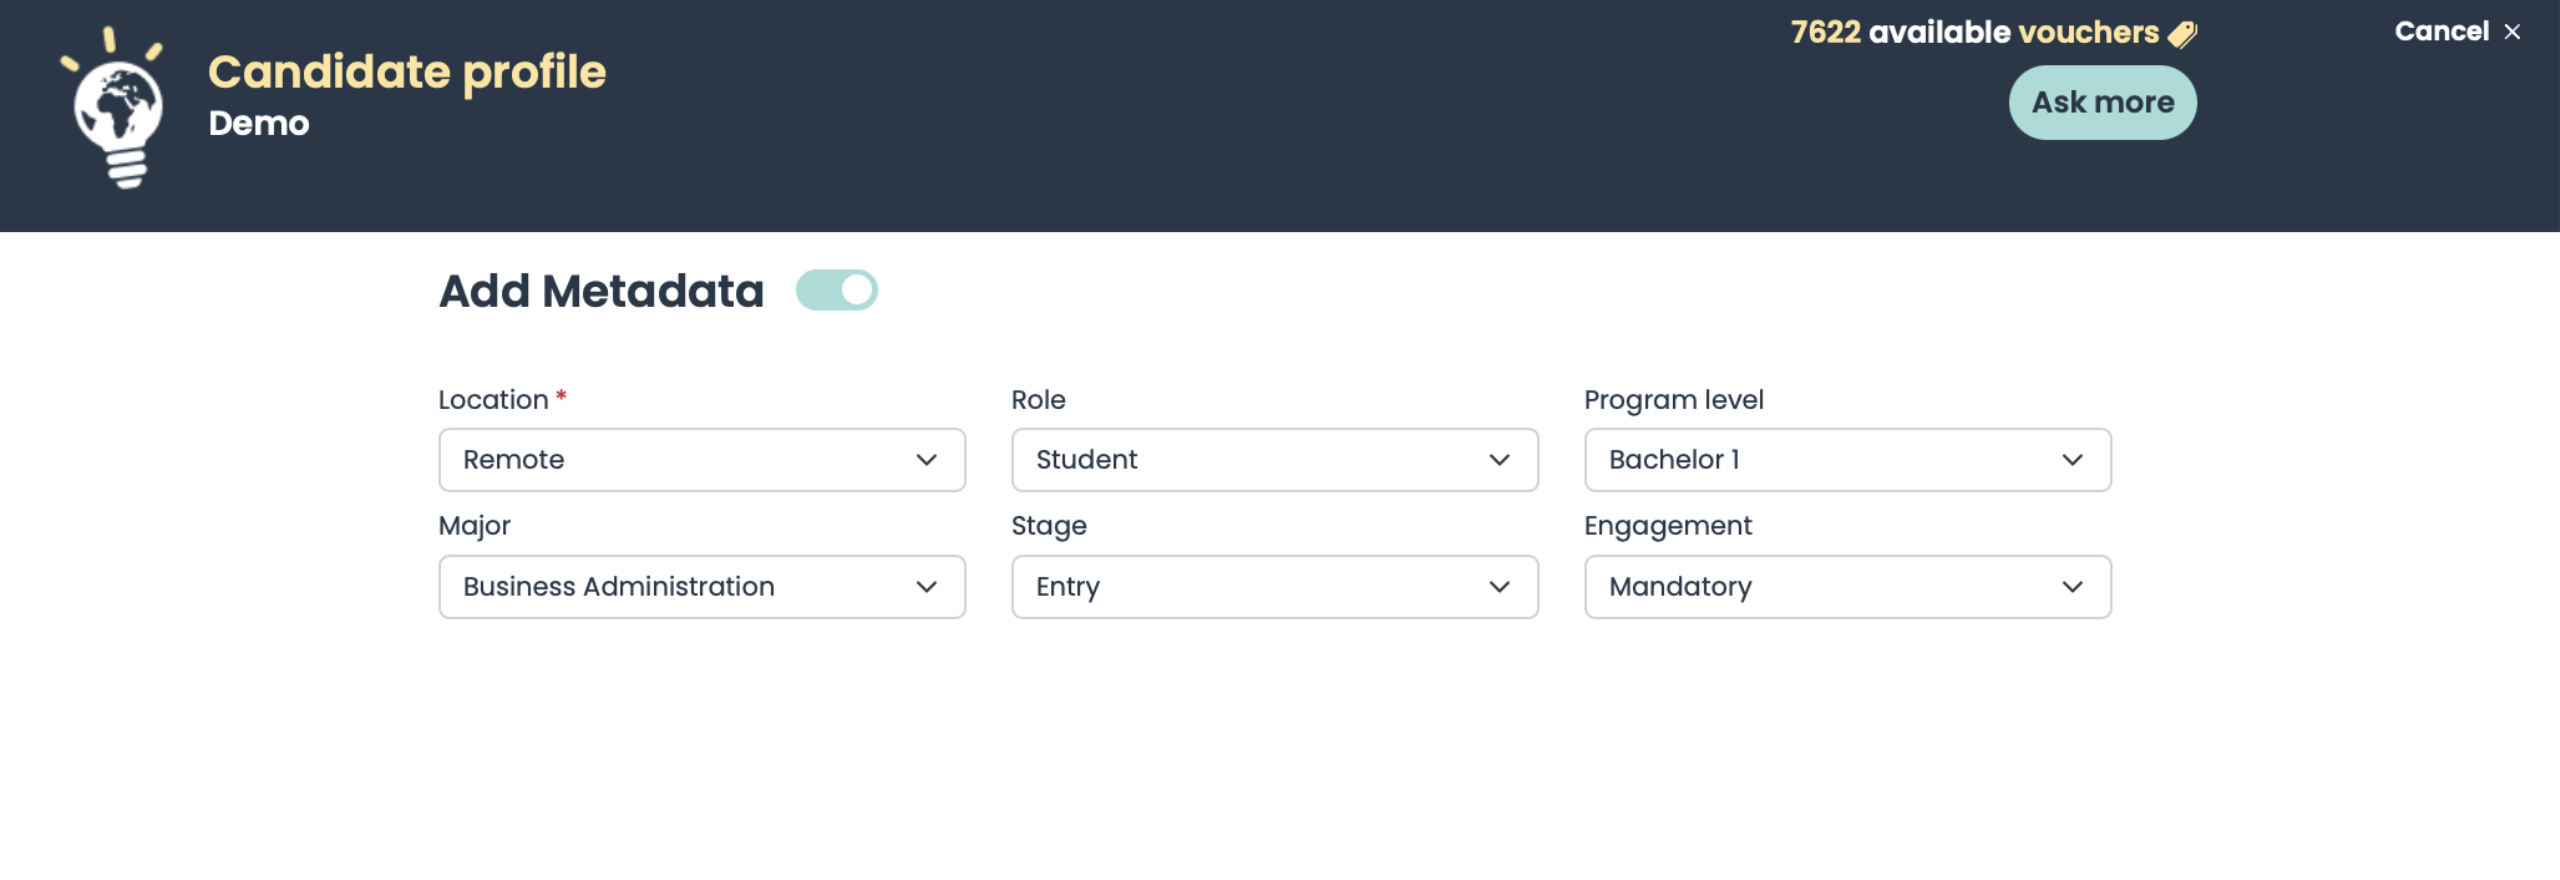The height and width of the screenshot is (880, 2560).
Task: Click the Candidate profile title
Action: coord(407,72)
